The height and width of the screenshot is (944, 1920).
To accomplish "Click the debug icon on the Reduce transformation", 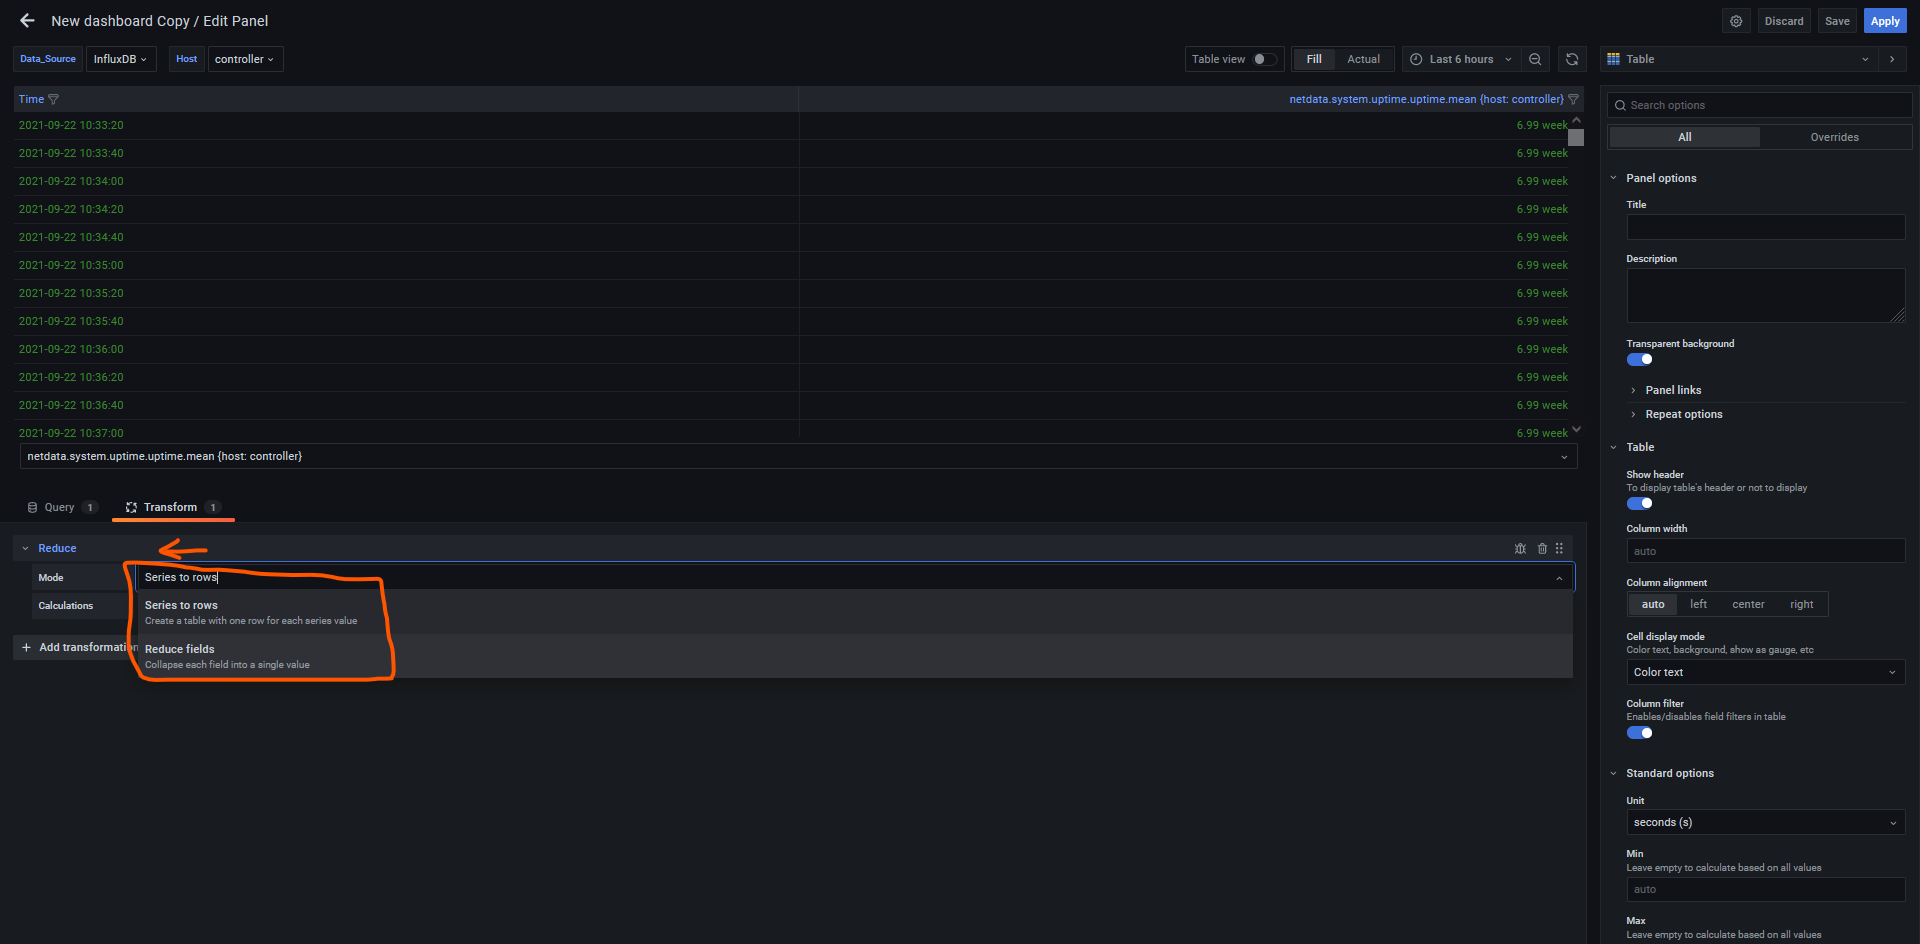I will click(1520, 548).
